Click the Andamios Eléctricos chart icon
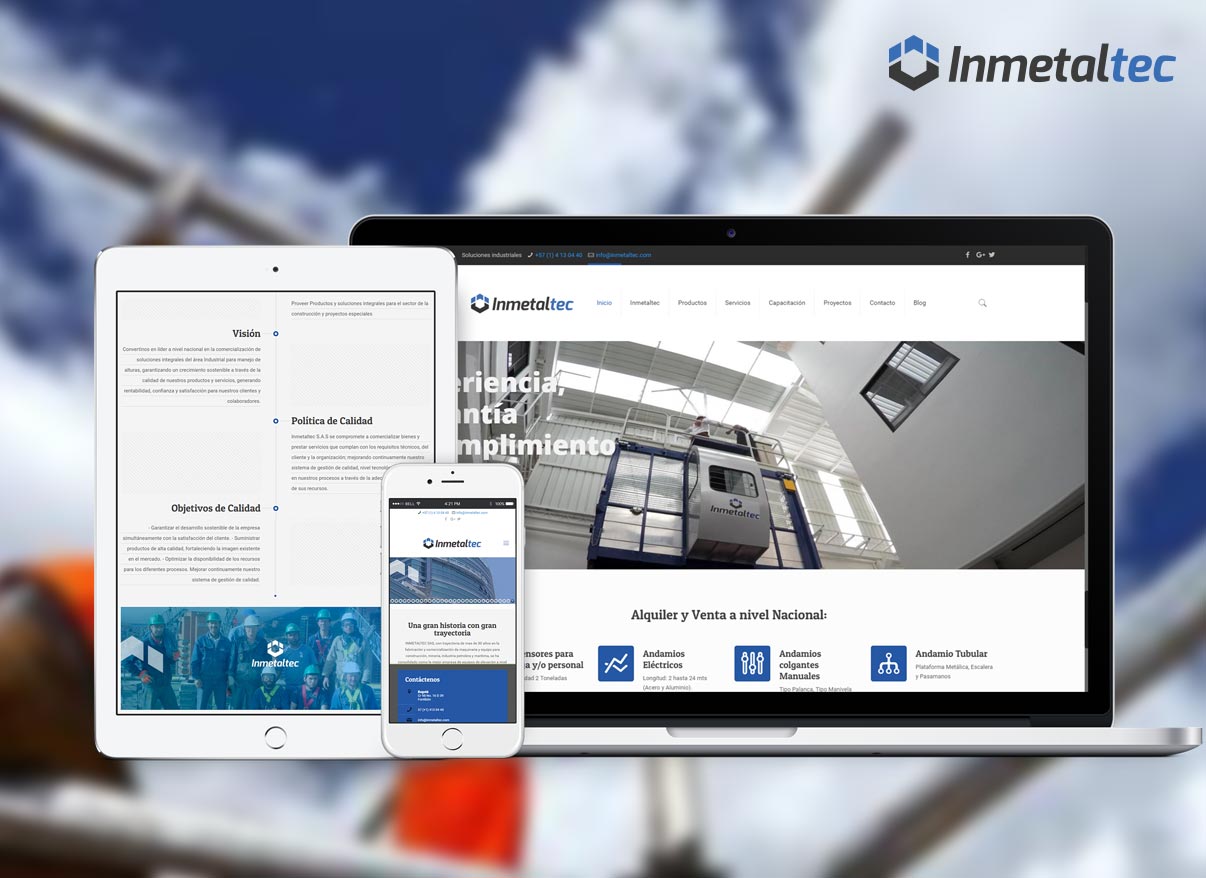Screen dimensions: 1206x878 [x=616, y=663]
